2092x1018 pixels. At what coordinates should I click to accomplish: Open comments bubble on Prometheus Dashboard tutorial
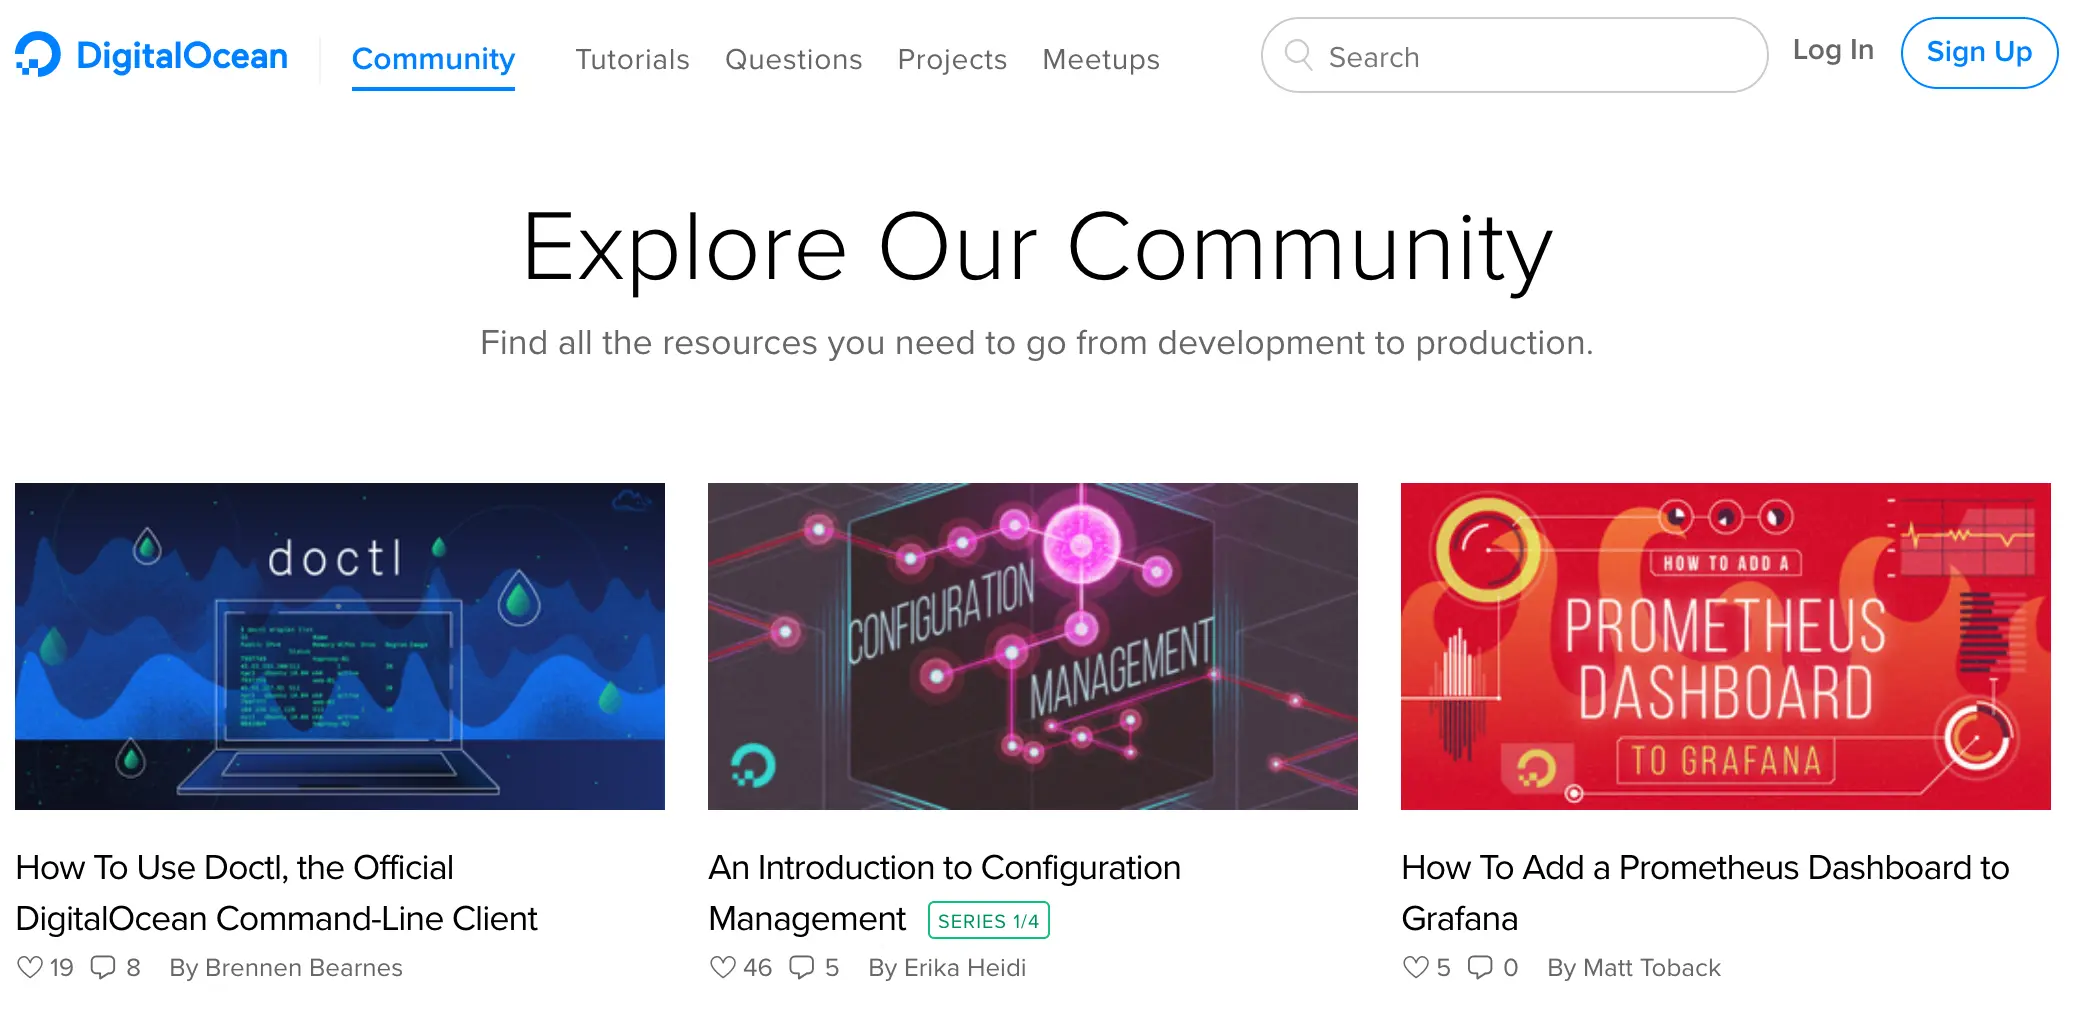[x=1480, y=967]
